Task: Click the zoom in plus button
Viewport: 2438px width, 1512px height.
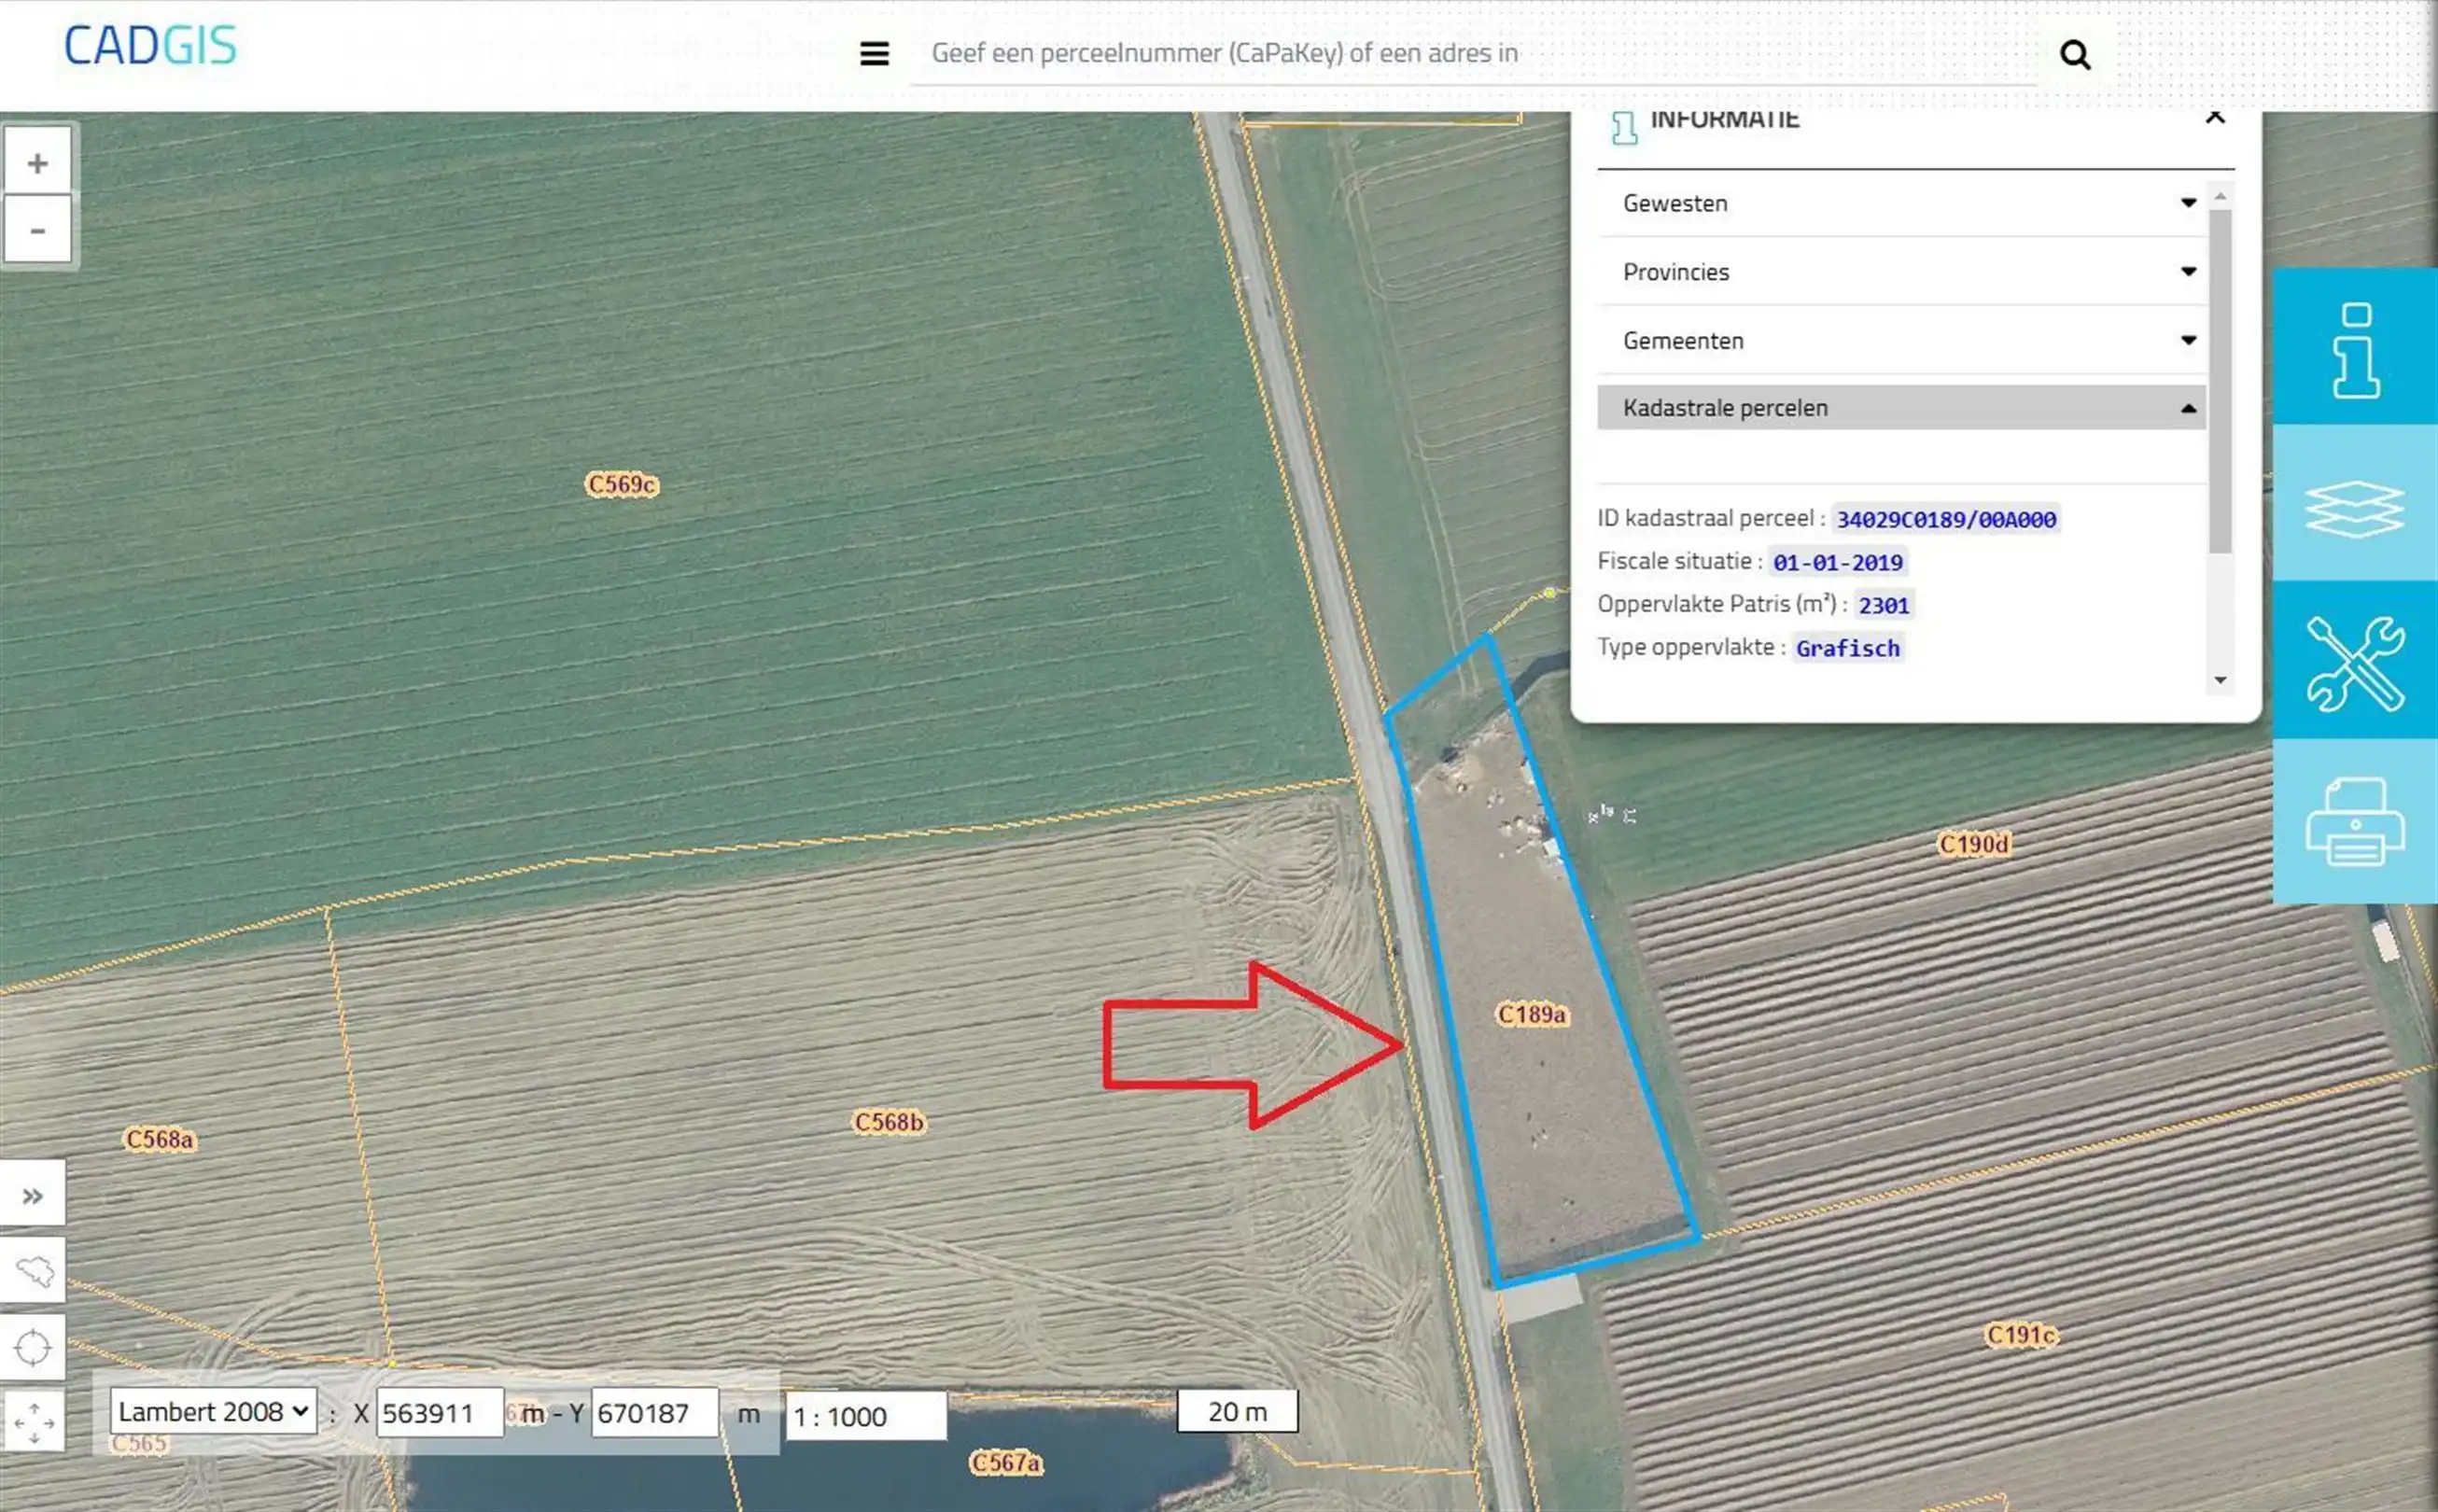Action: pos(37,163)
